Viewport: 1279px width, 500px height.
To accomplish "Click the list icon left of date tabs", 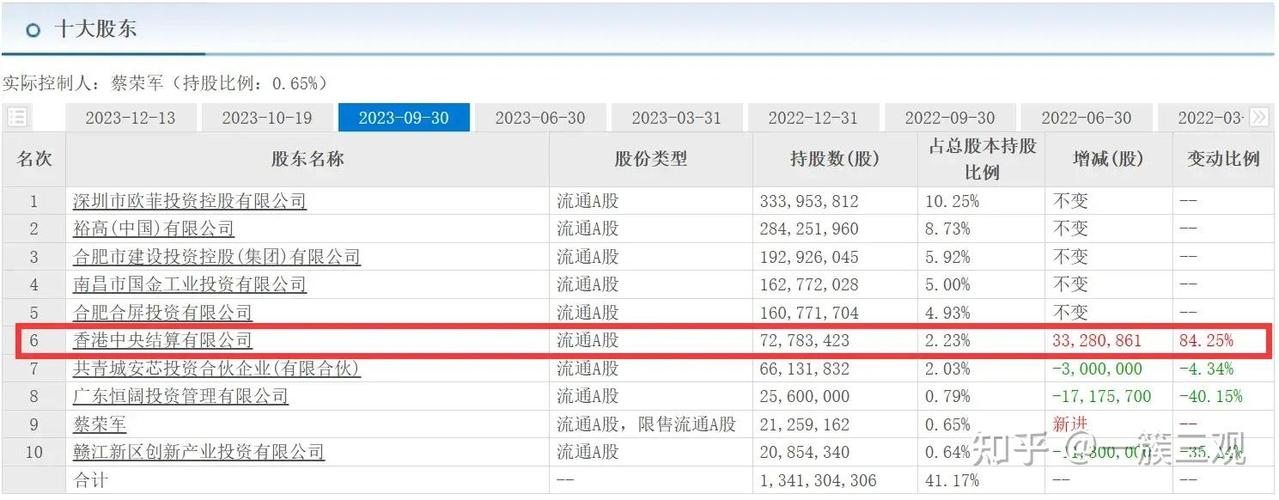I will click(17, 117).
